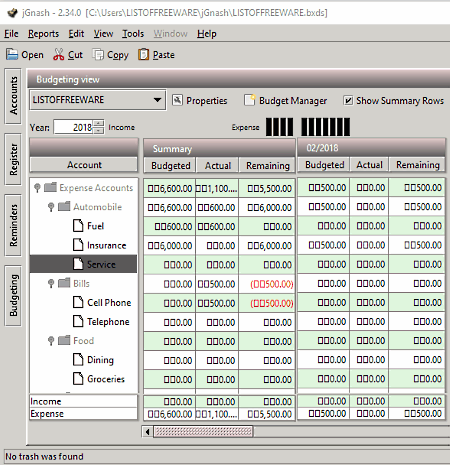Click the Expense Accounts folder icon
450x465 pixels.
(50, 187)
